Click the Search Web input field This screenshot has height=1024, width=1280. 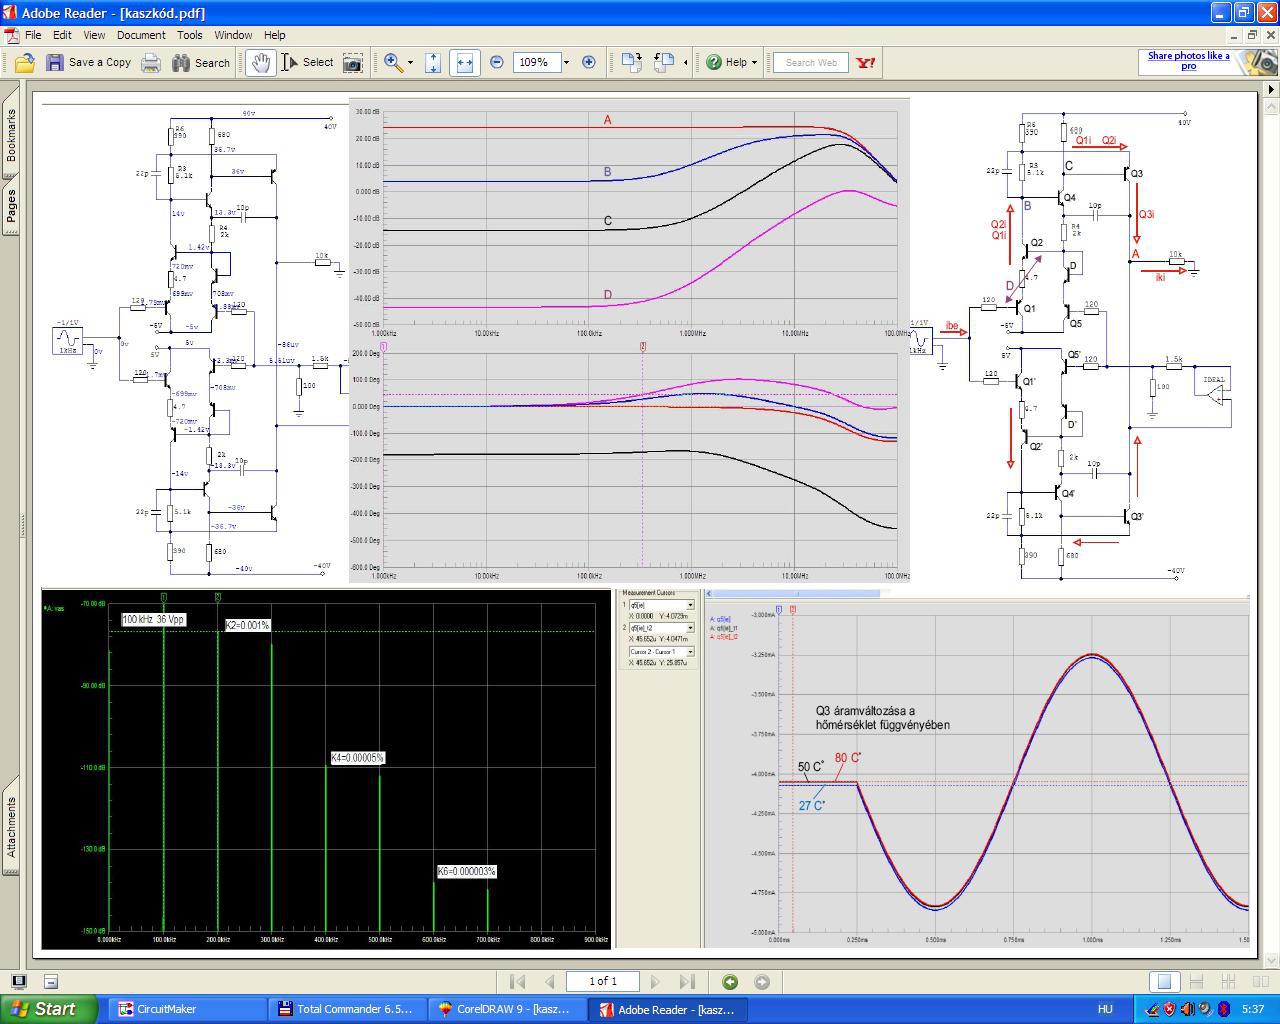pyautogui.click(x=811, y=62)
